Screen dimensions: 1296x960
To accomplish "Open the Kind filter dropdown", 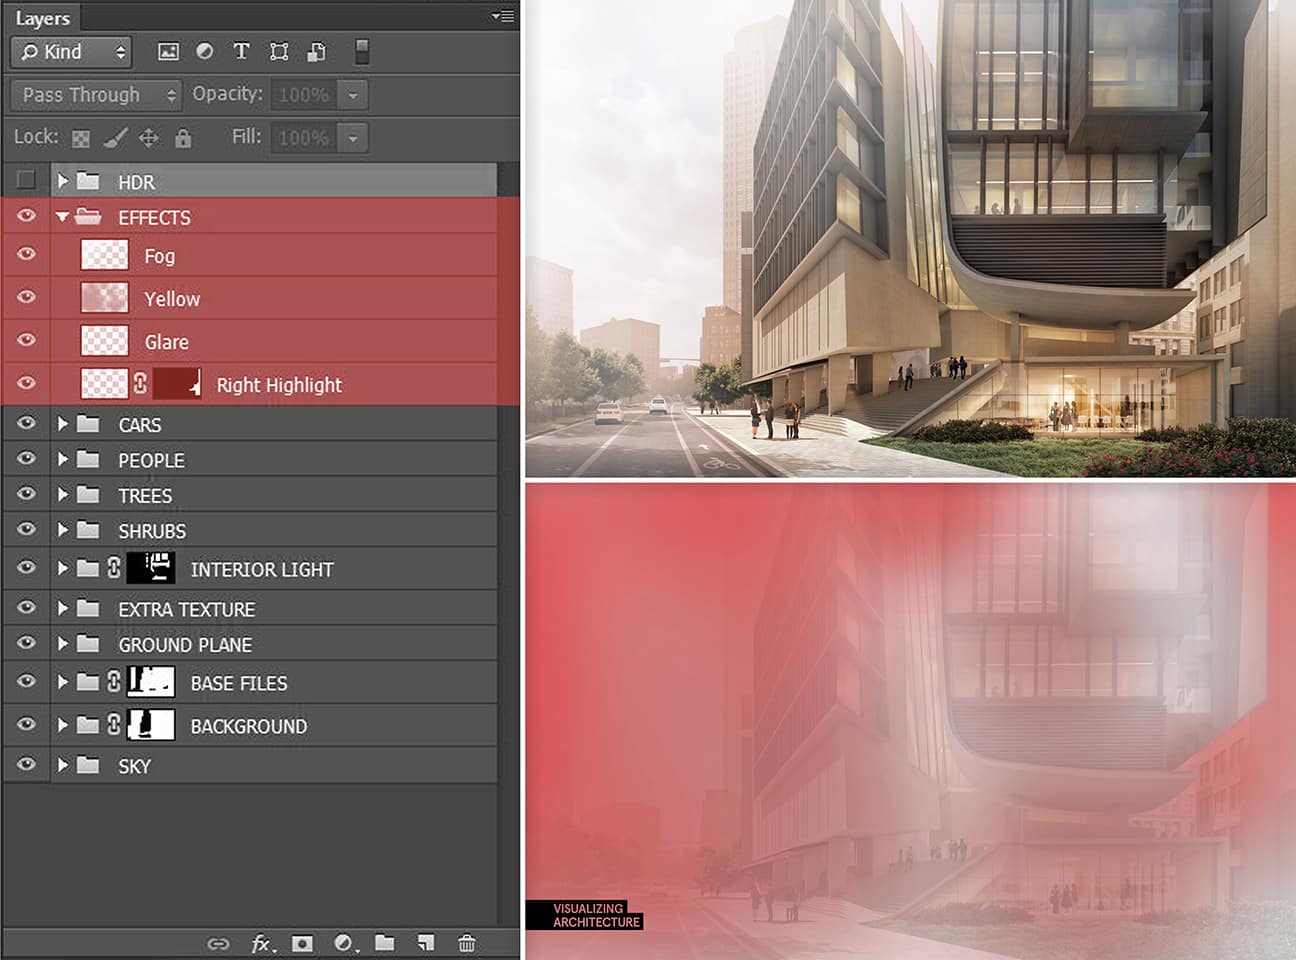I will 71,52.
